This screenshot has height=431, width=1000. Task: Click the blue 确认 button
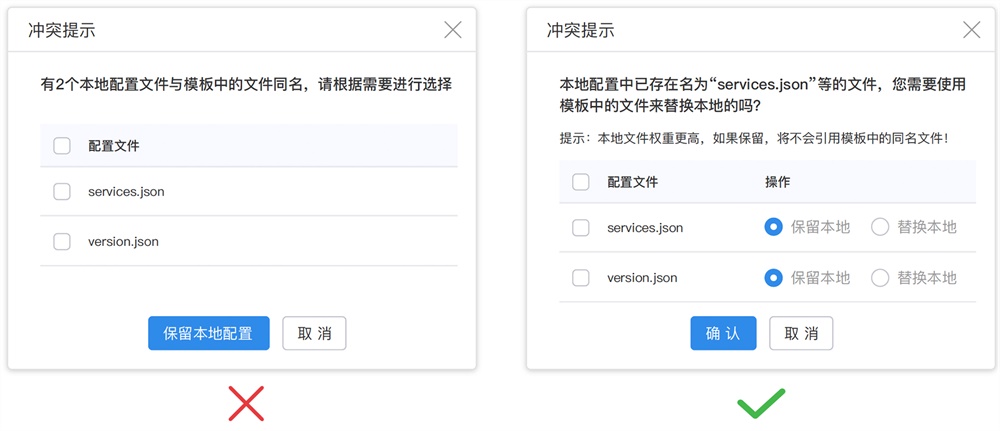click(x=723, y=333)
